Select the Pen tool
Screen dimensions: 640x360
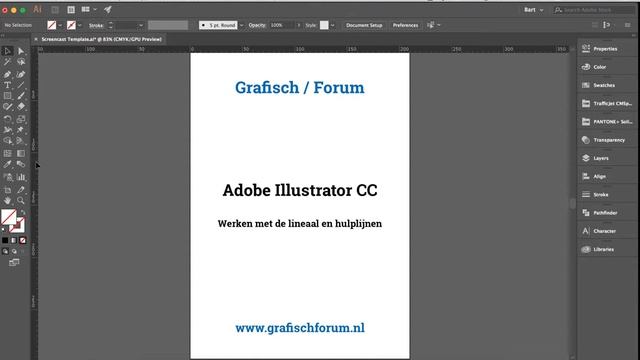point(7,74)
